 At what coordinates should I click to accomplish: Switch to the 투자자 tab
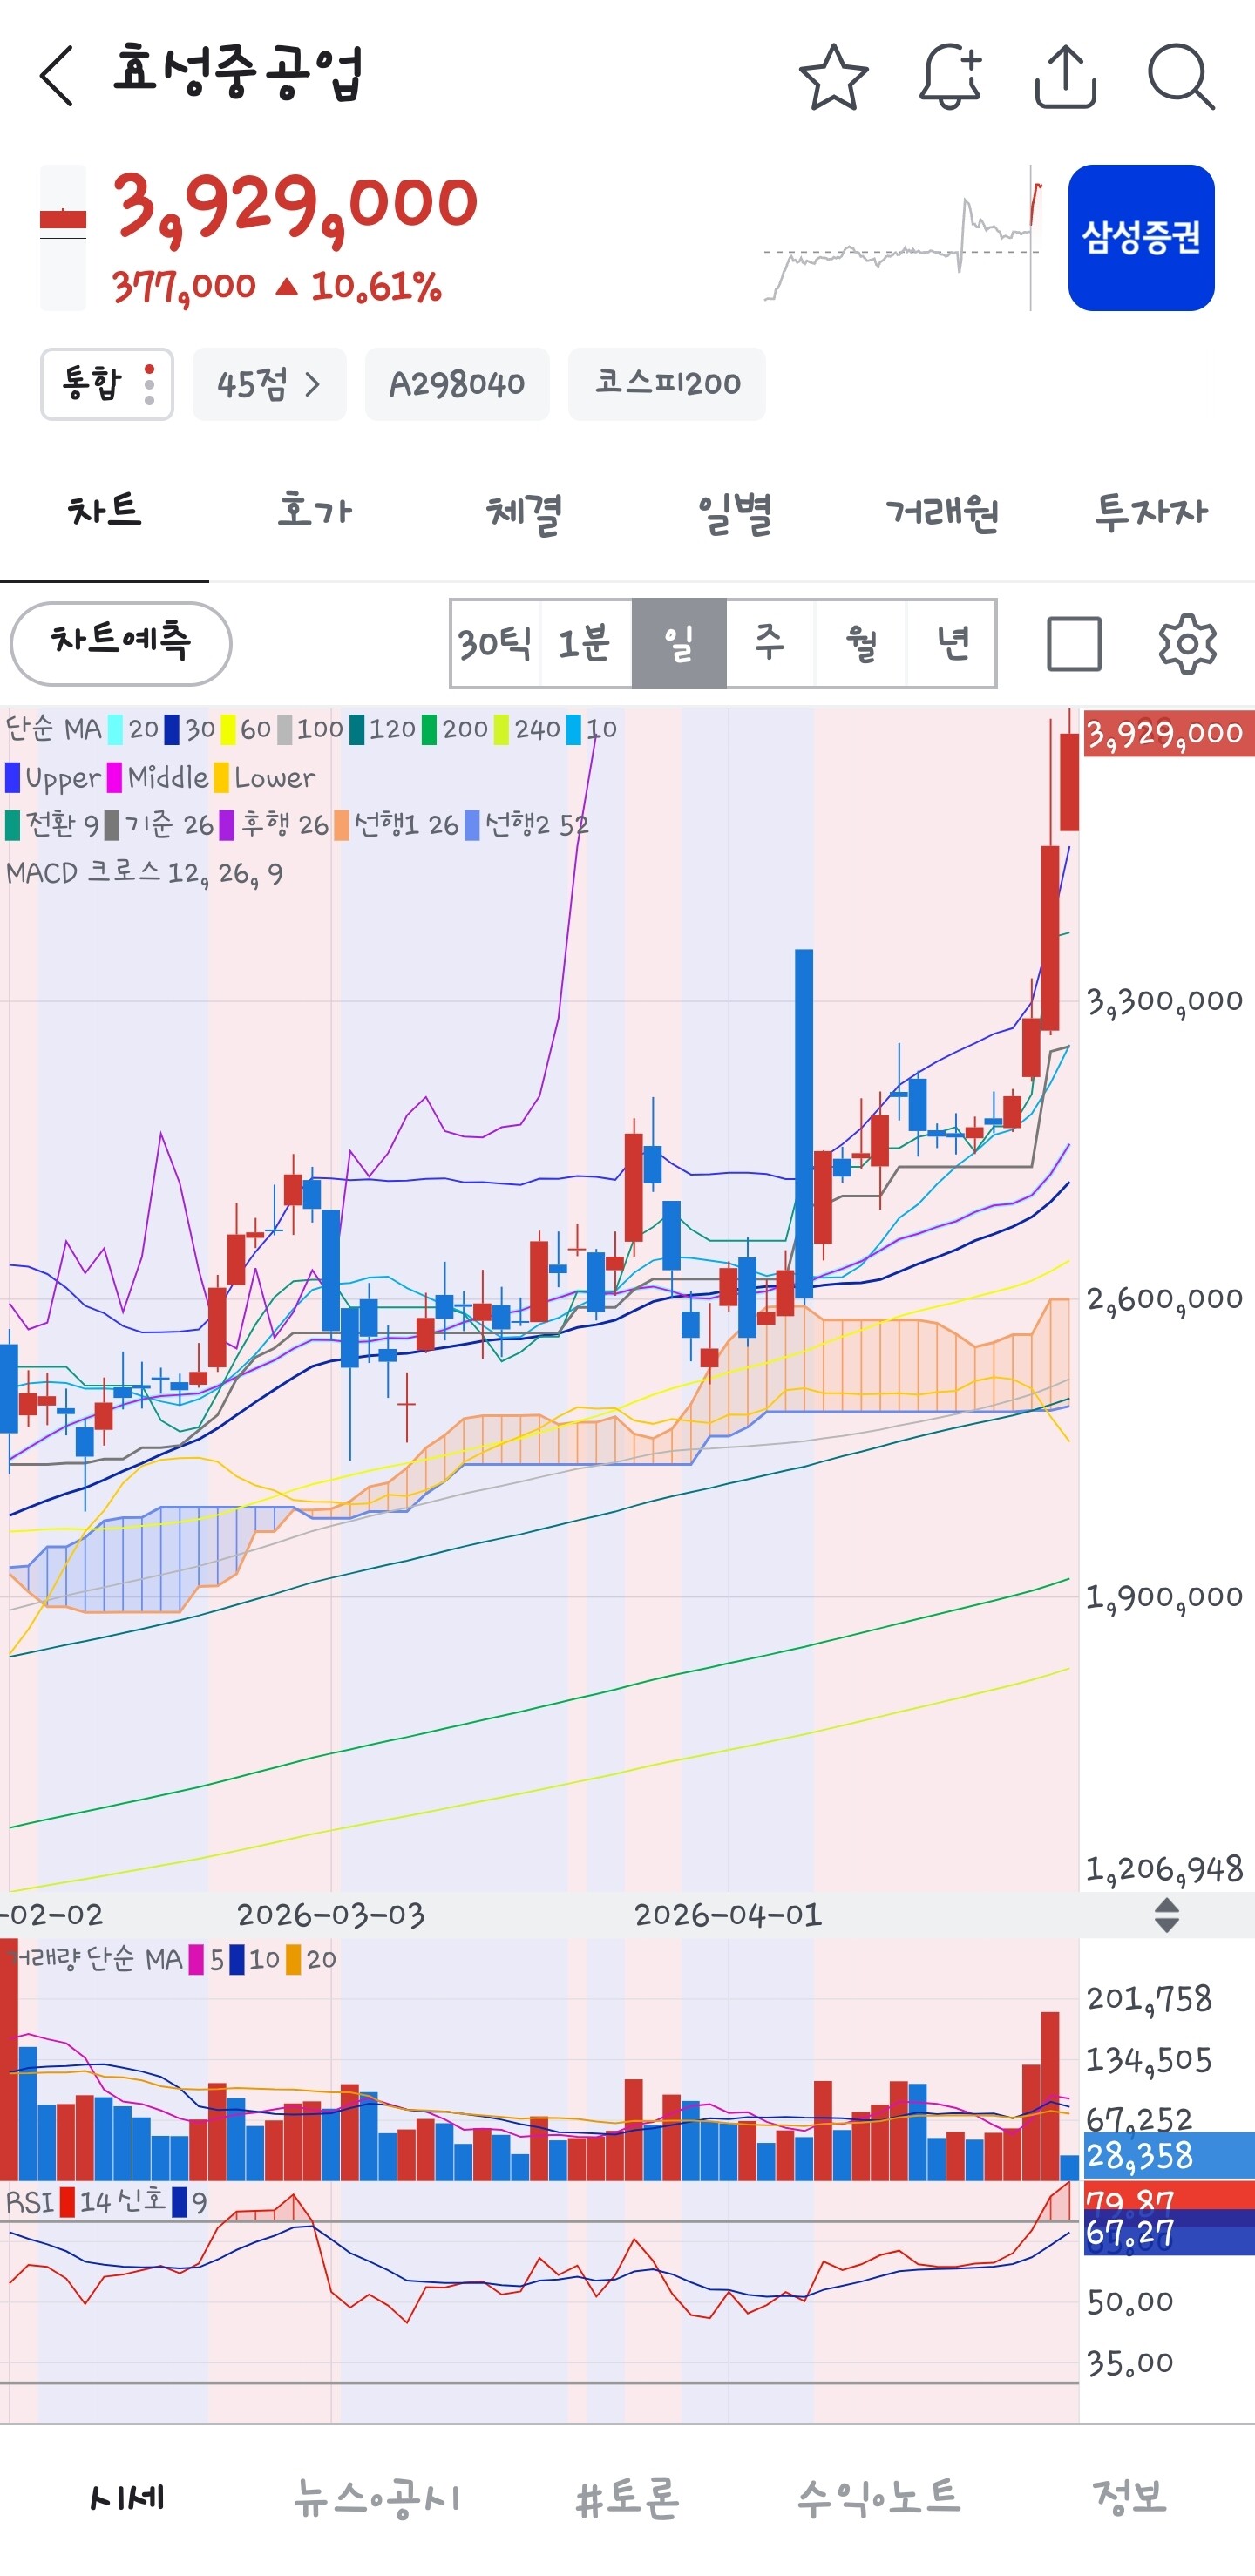click(x=1151, y=512)
